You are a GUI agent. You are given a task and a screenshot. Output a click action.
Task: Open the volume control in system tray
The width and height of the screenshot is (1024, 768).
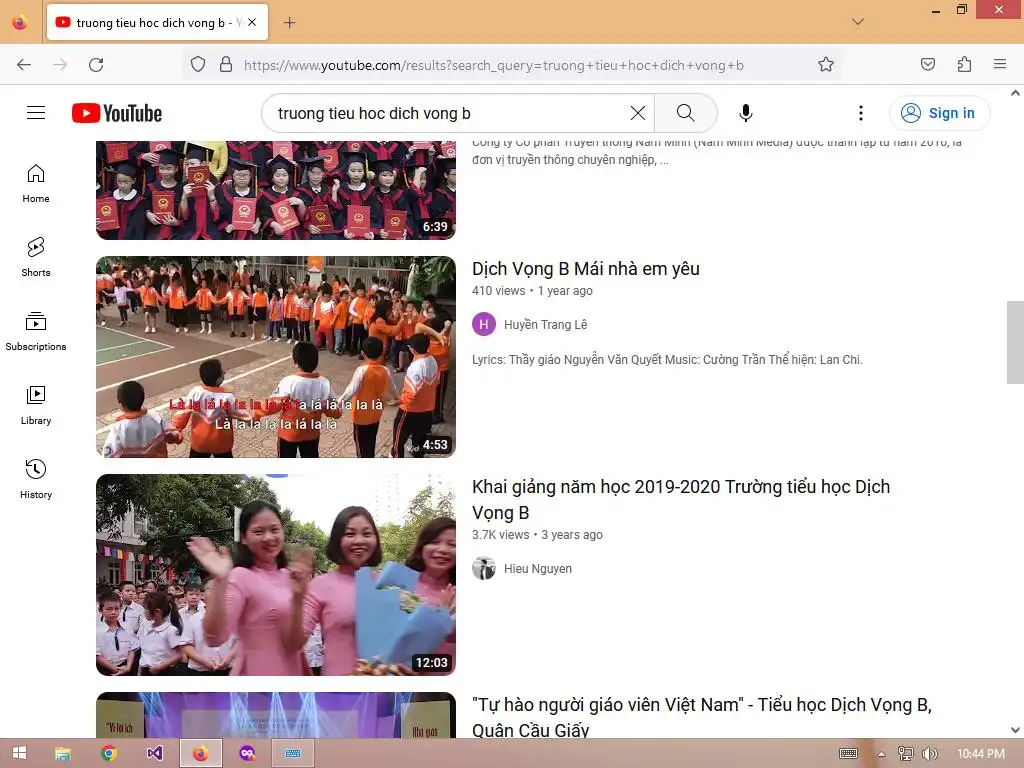[x=930, y=754]
